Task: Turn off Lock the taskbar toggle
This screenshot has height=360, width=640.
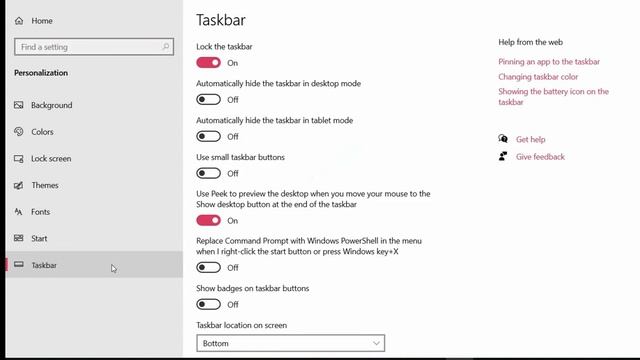Action: point(208,62)
